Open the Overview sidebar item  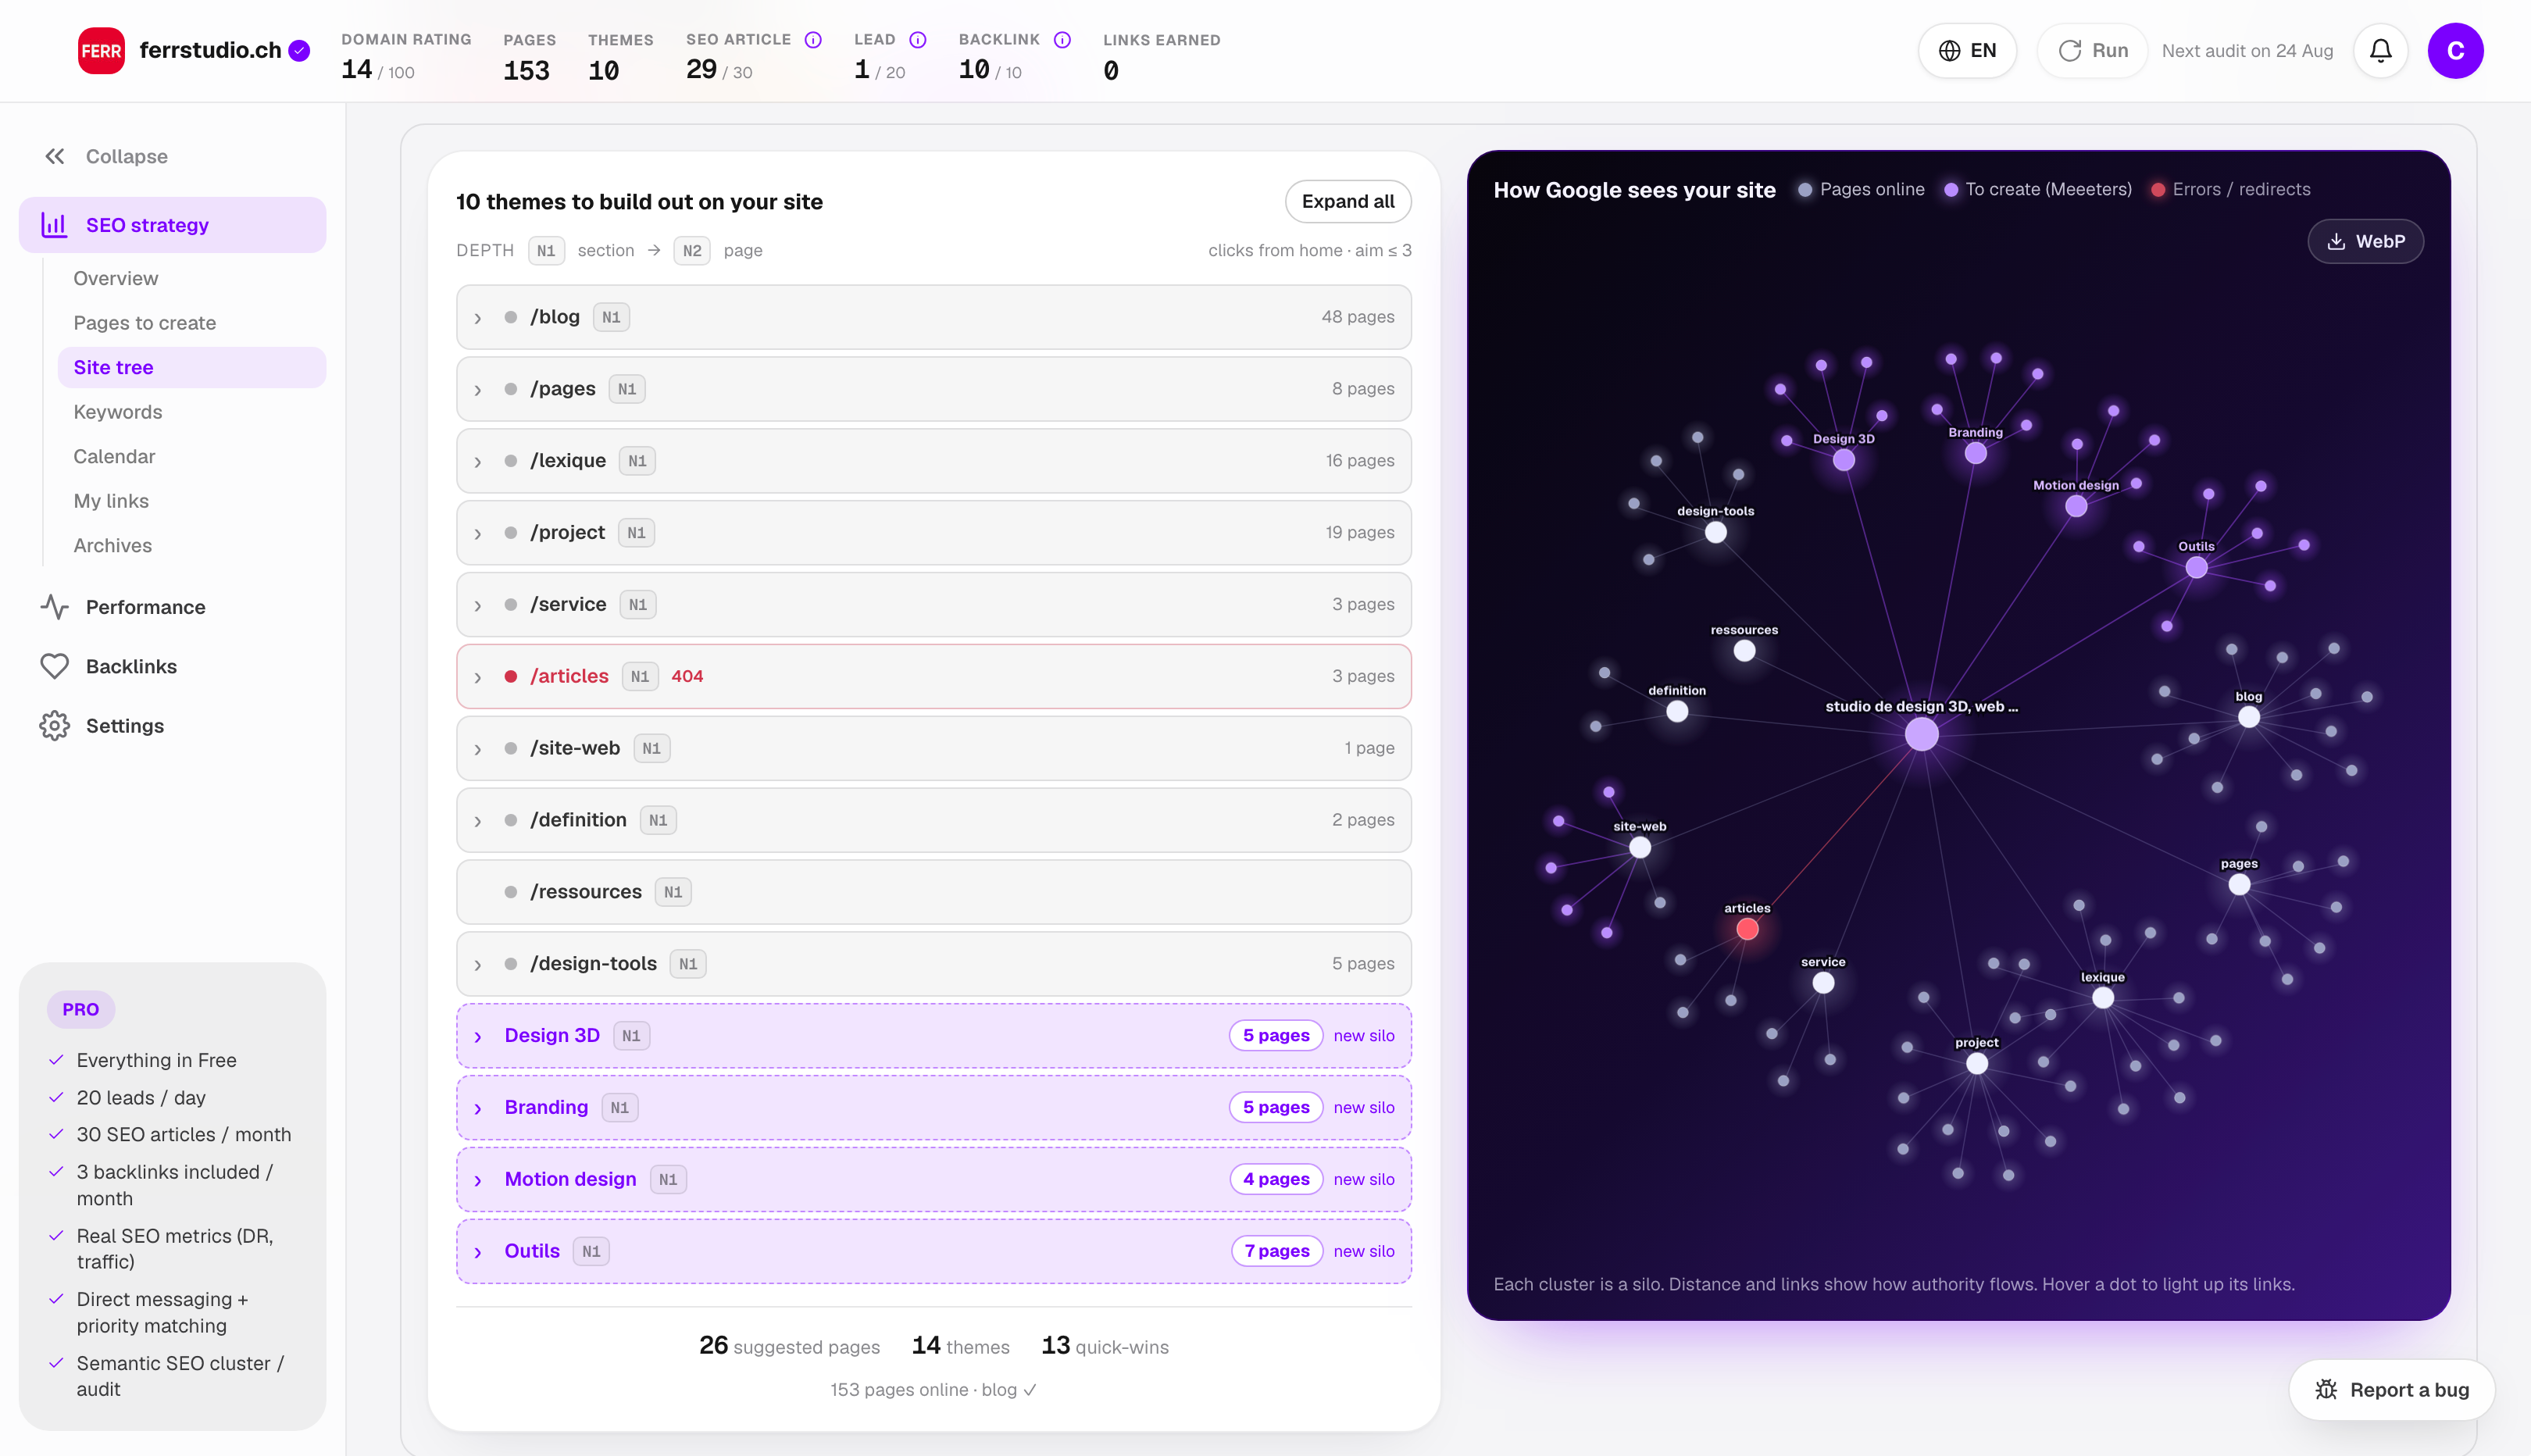pos(116,278)
